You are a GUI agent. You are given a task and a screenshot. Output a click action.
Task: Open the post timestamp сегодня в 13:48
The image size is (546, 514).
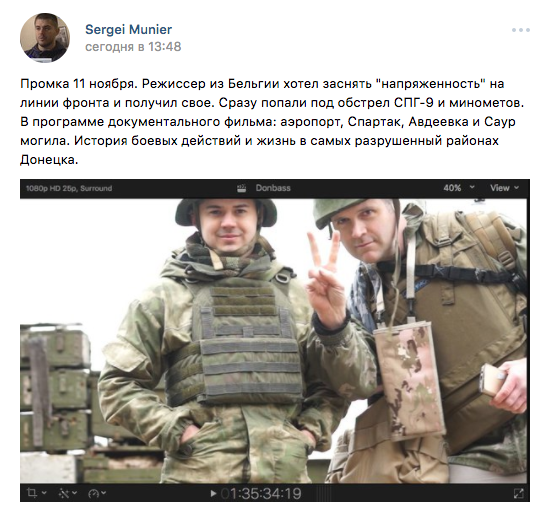click(133, 47)
